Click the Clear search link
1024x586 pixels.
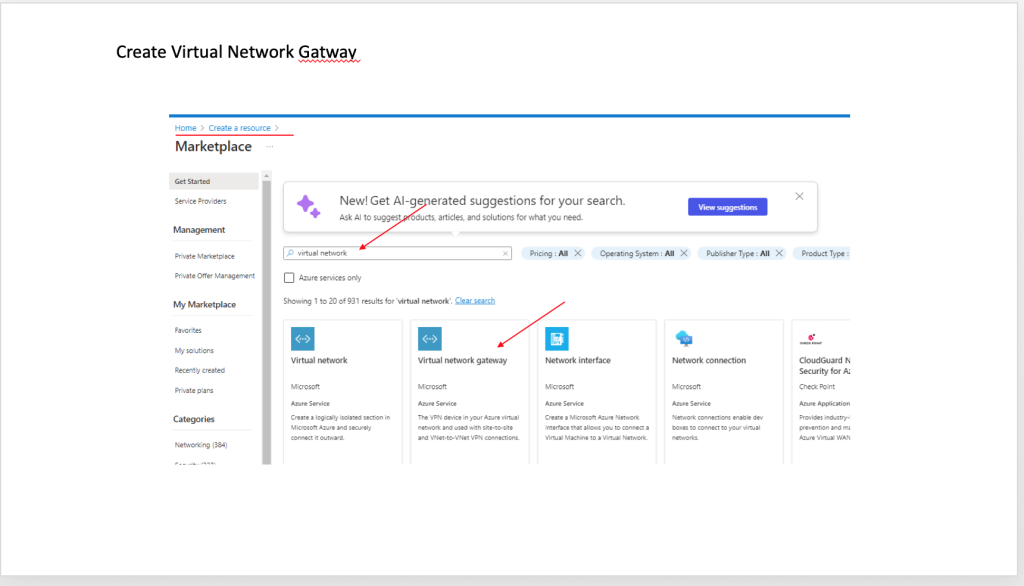pos(475,301)
